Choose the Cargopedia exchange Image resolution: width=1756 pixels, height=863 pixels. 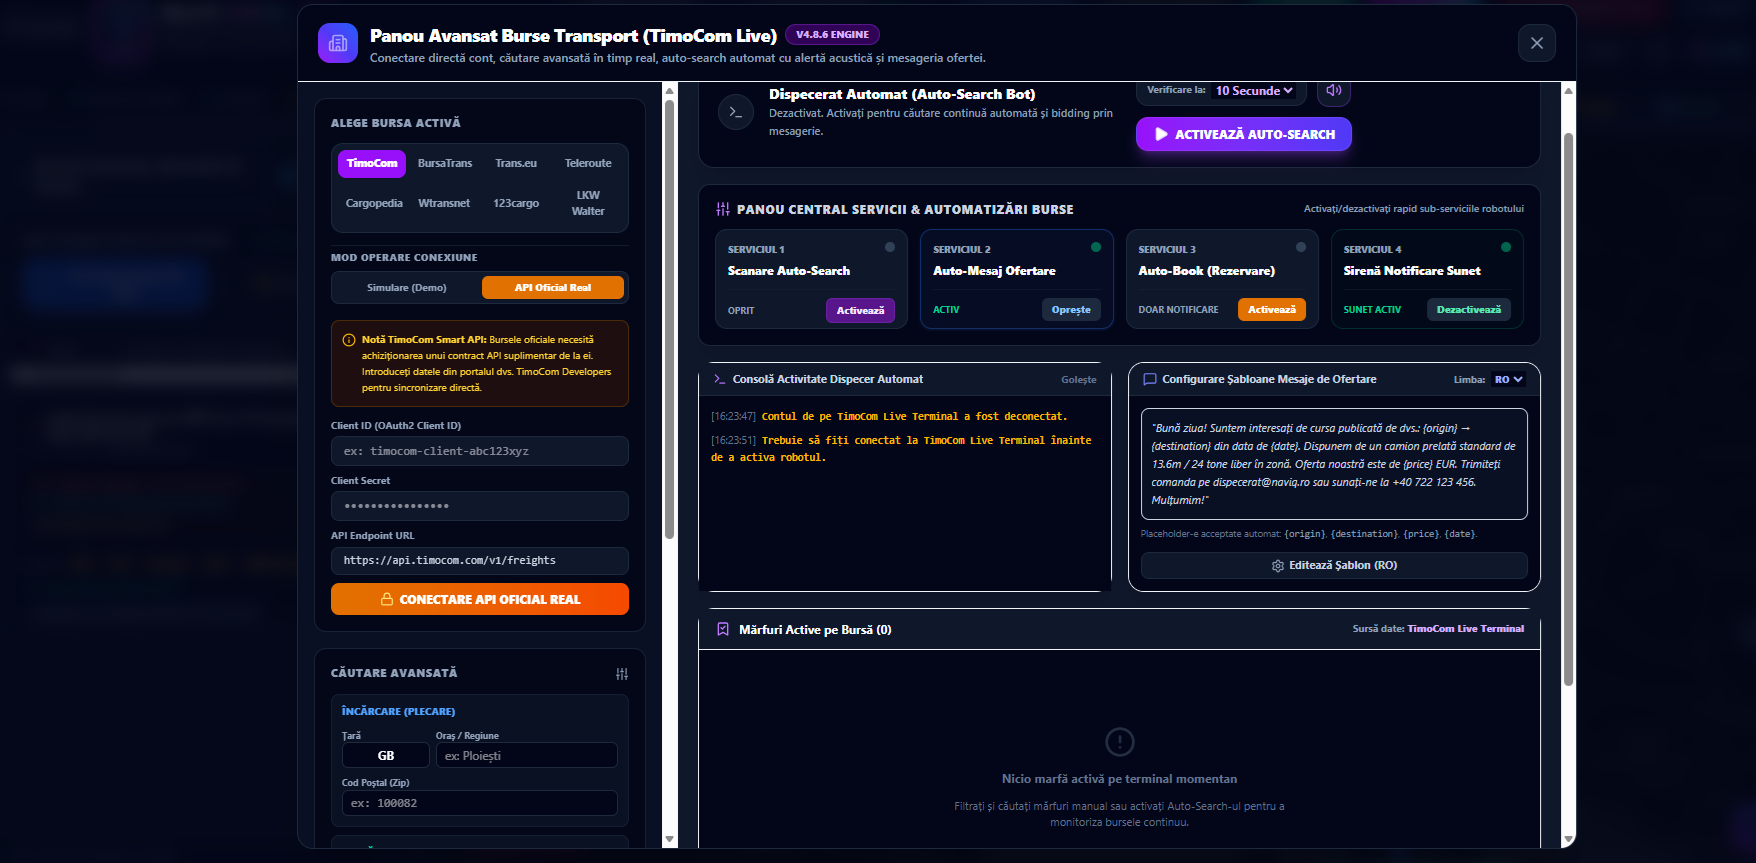tap(374, 203)
